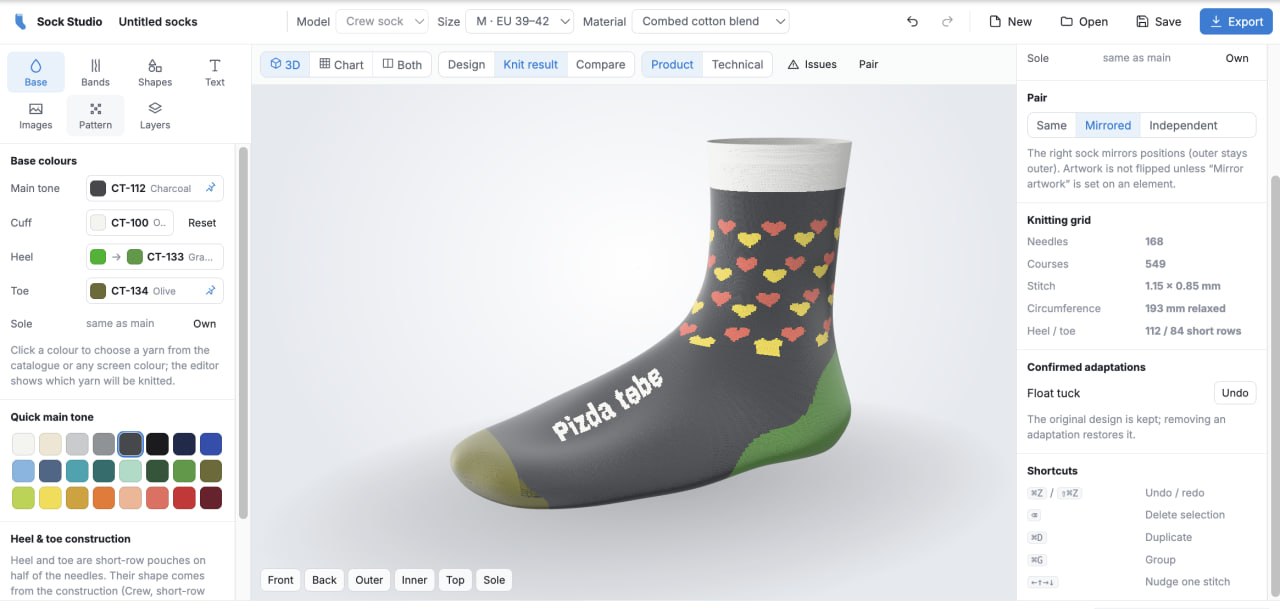
Task: Open an existing sock file
Action: click(x=1084, y=21)
